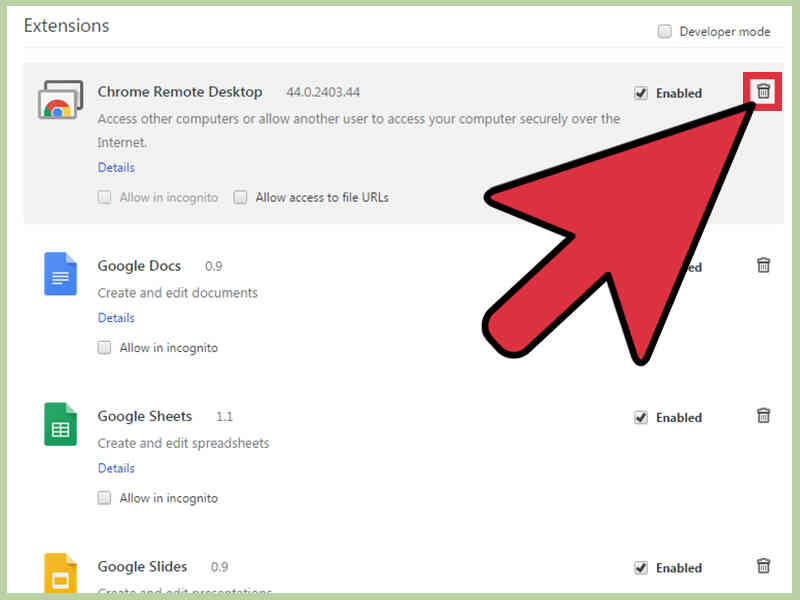The height and width of the screenshot is (600, 800).
Task: Remove Google Slides with the trash icon
Action: [763, 566]
